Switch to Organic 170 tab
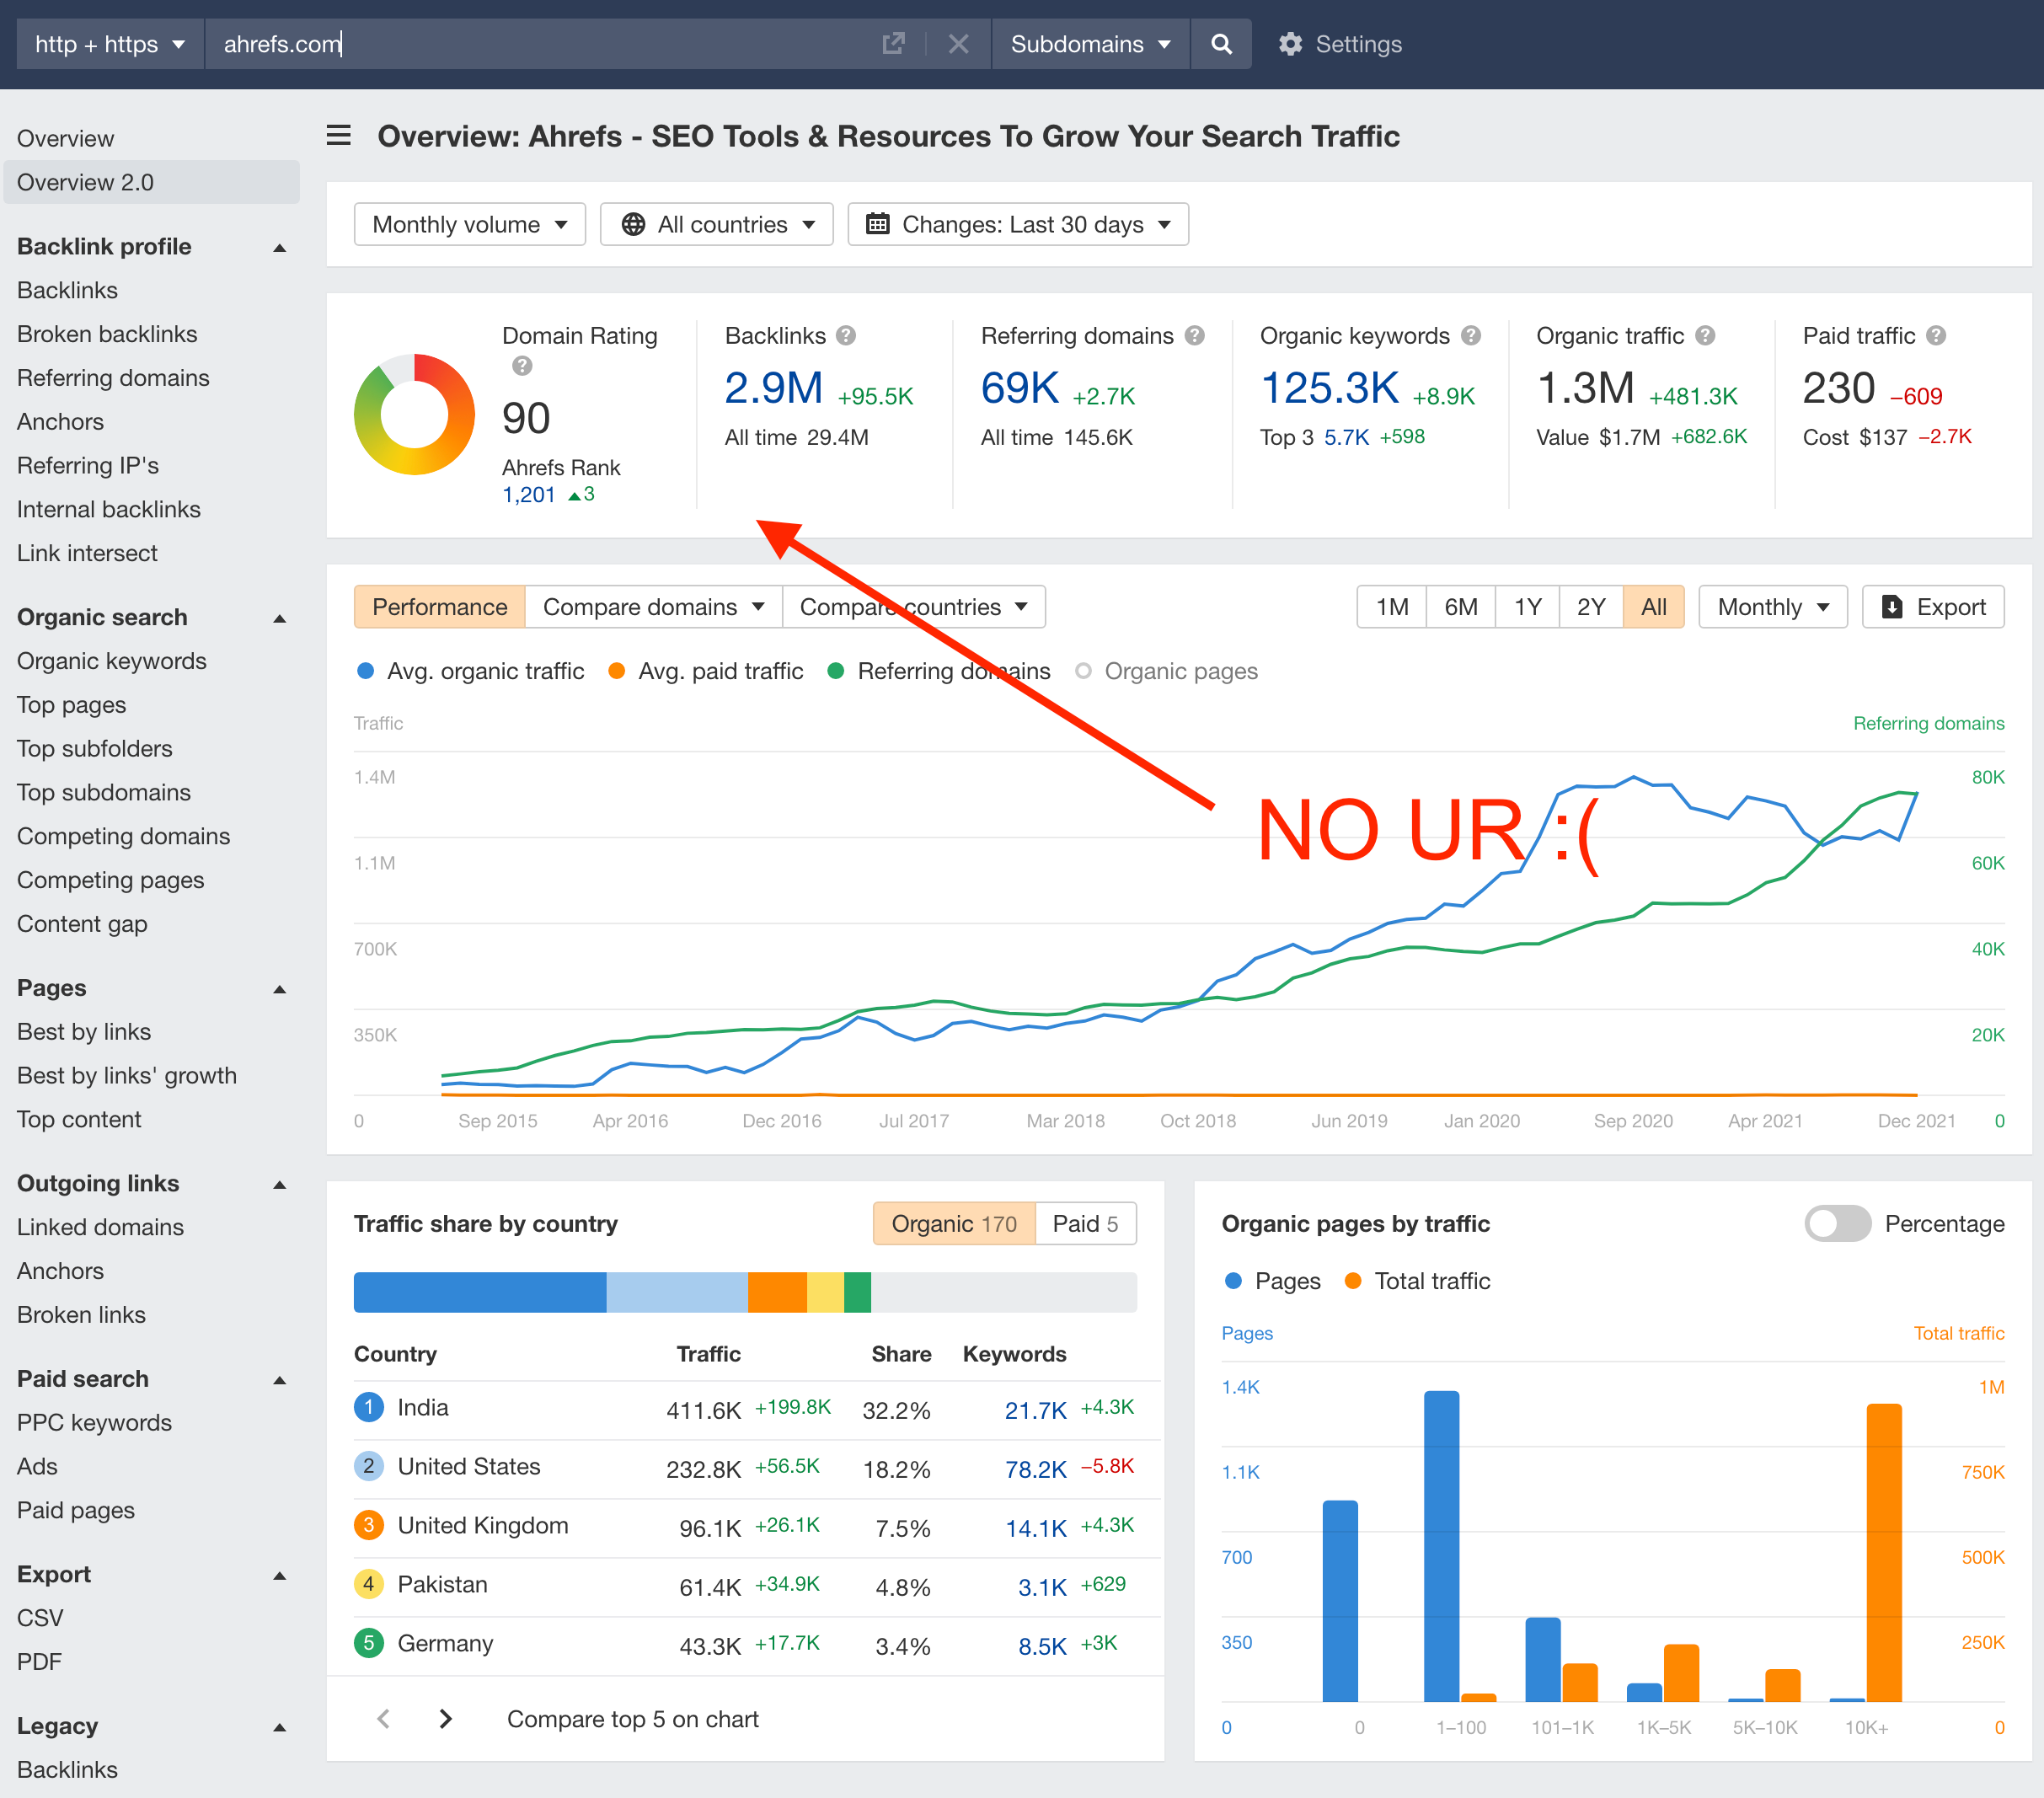This screenshot has width=2044, height=1798. tap(954, 1223)
